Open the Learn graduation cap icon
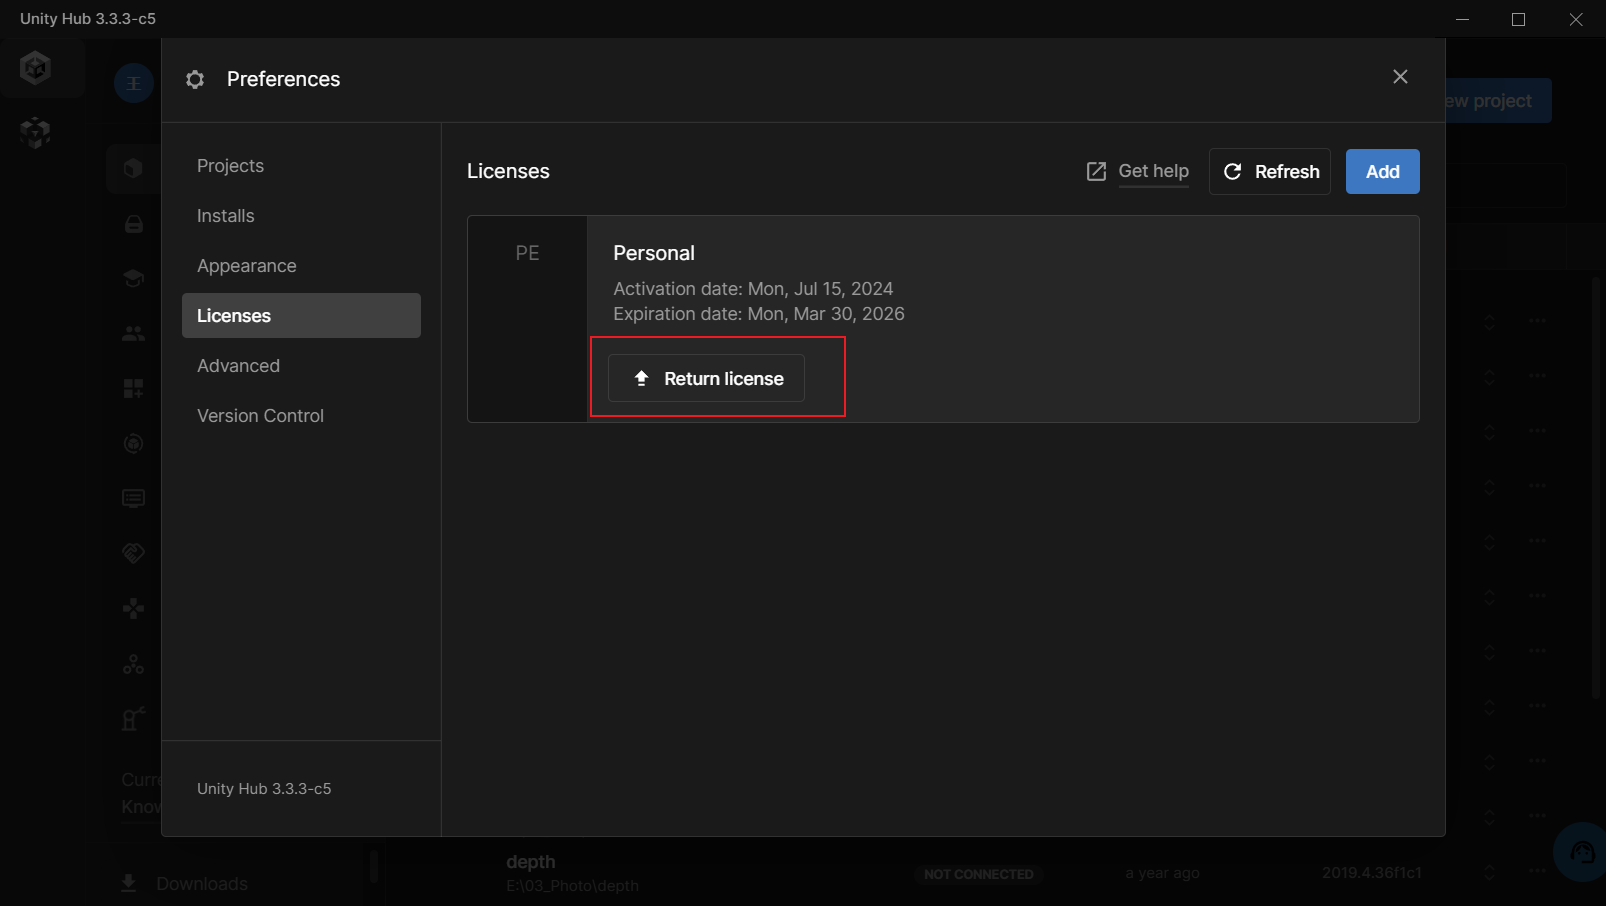 [133, 278]
